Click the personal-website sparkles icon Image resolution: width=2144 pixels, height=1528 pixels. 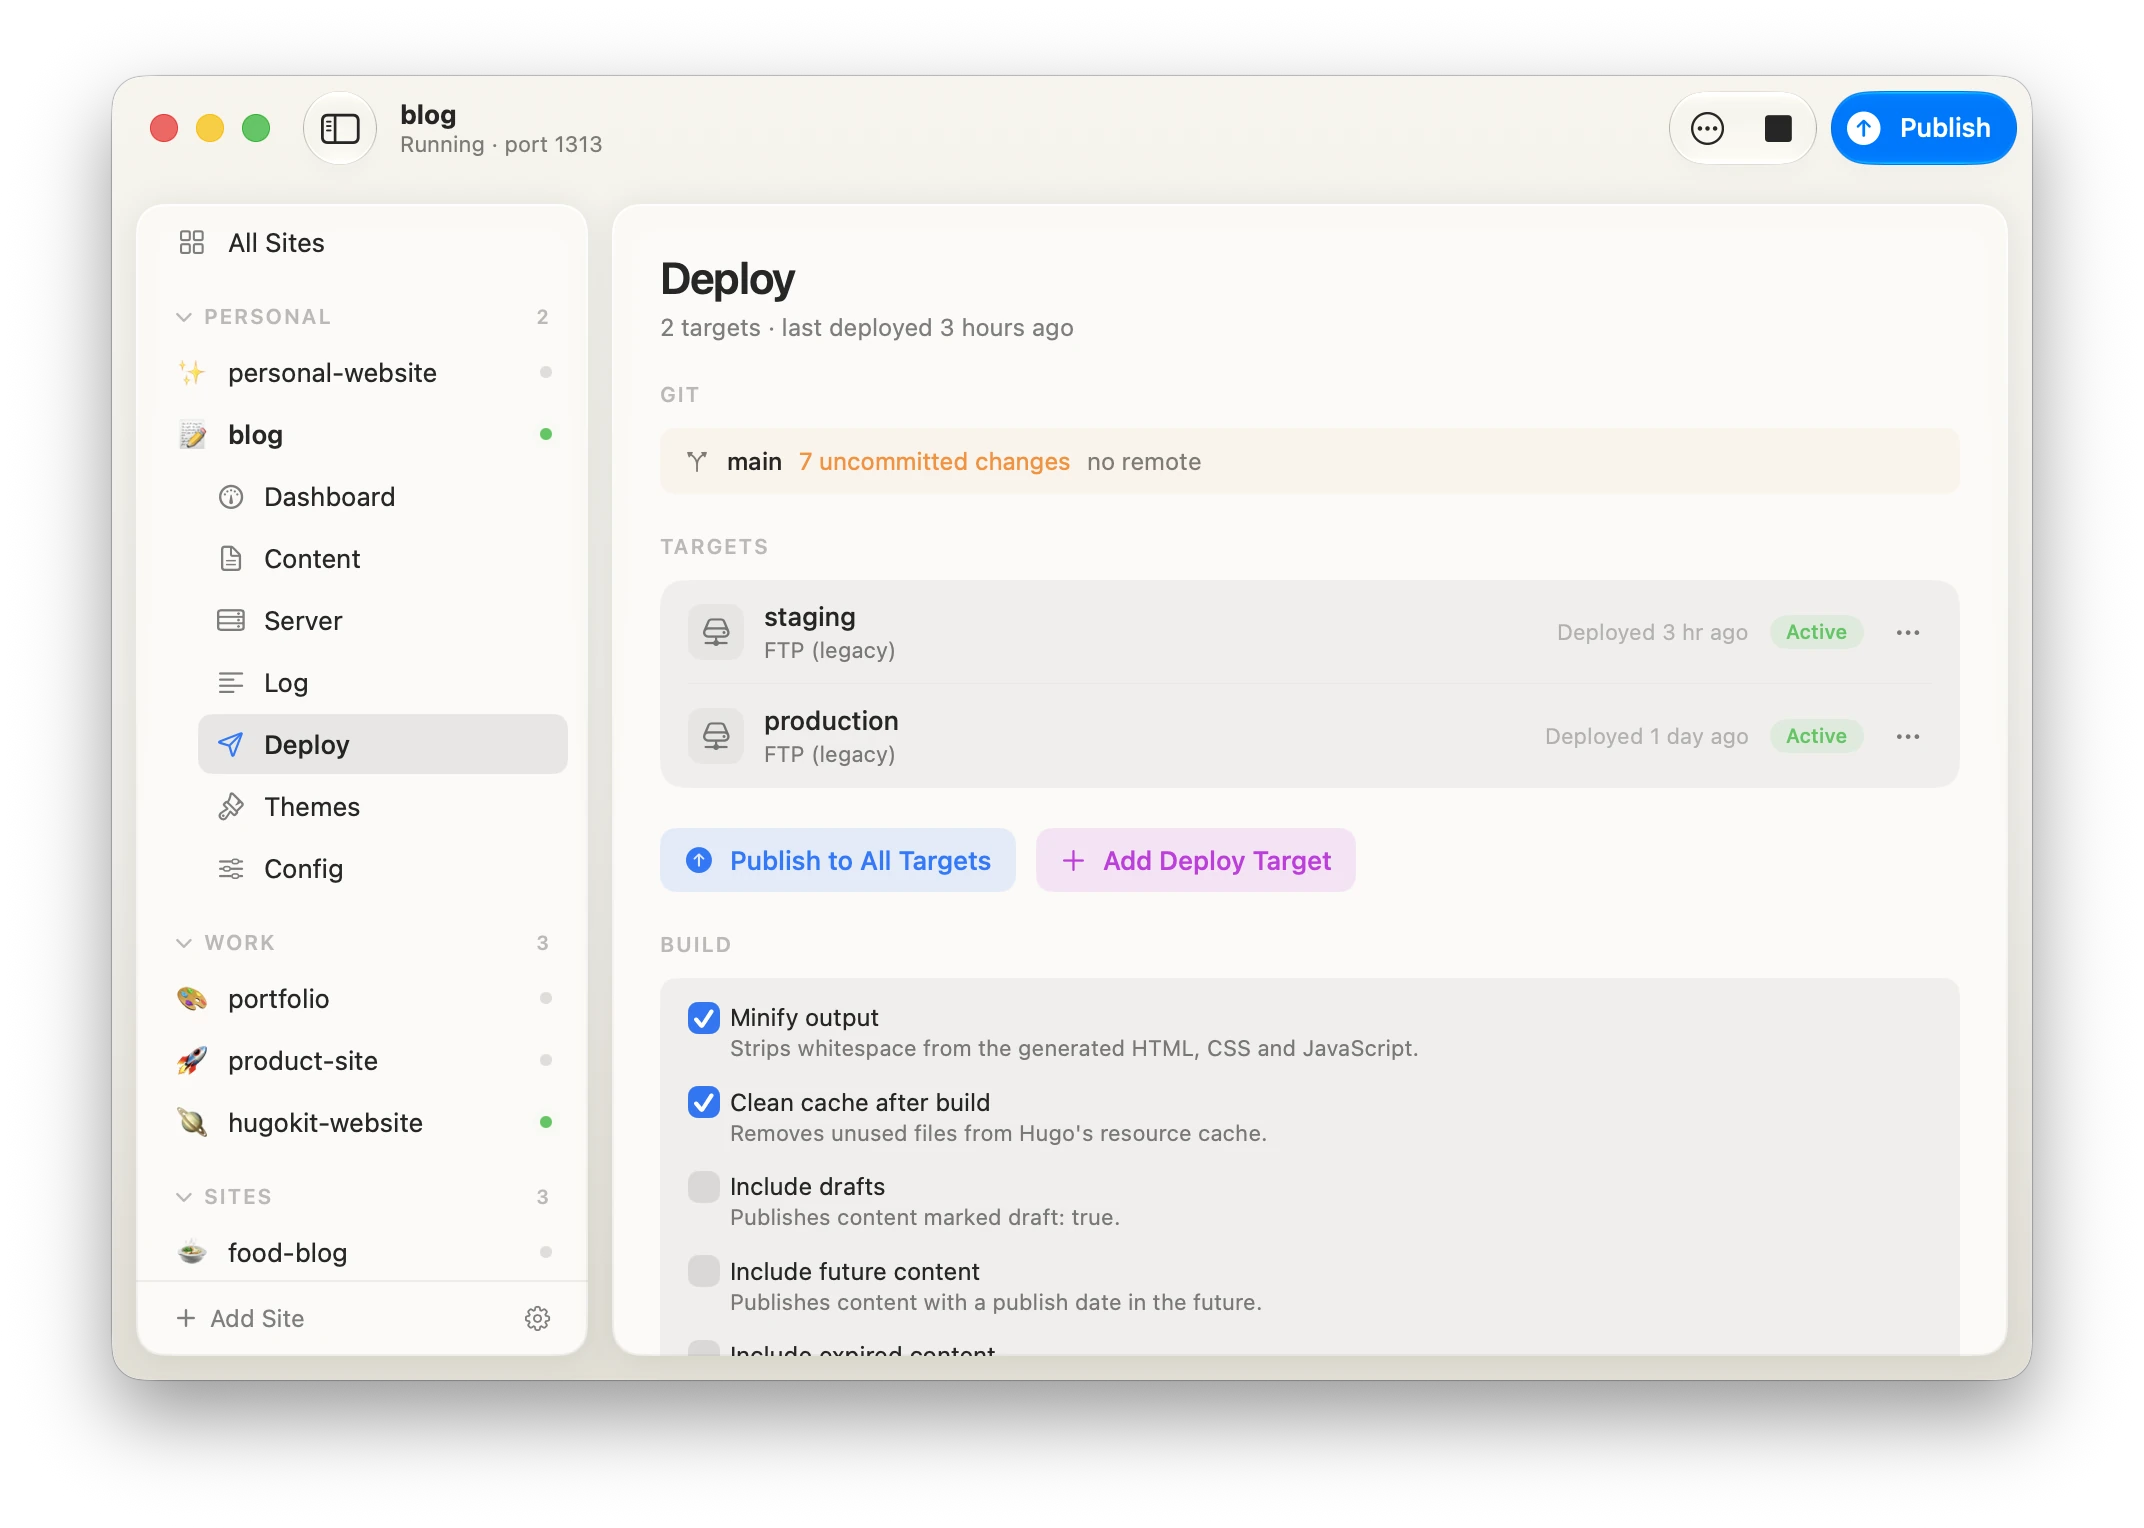pyautogui.click(x=192, y=373)
